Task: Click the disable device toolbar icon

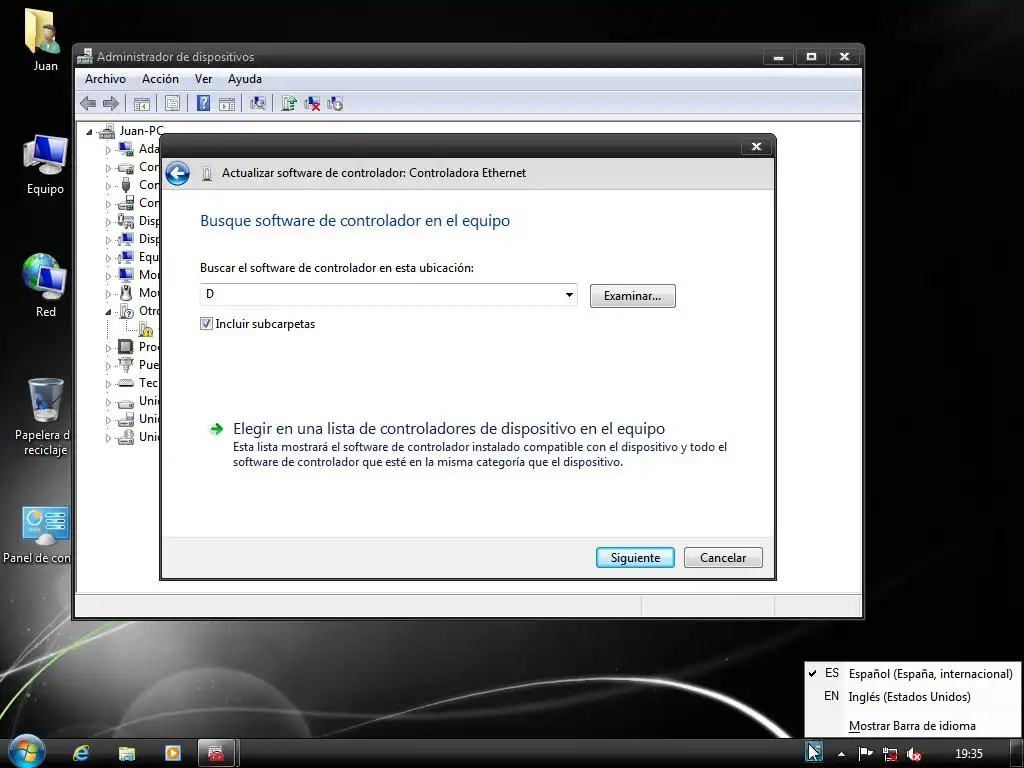Action: 335,103
